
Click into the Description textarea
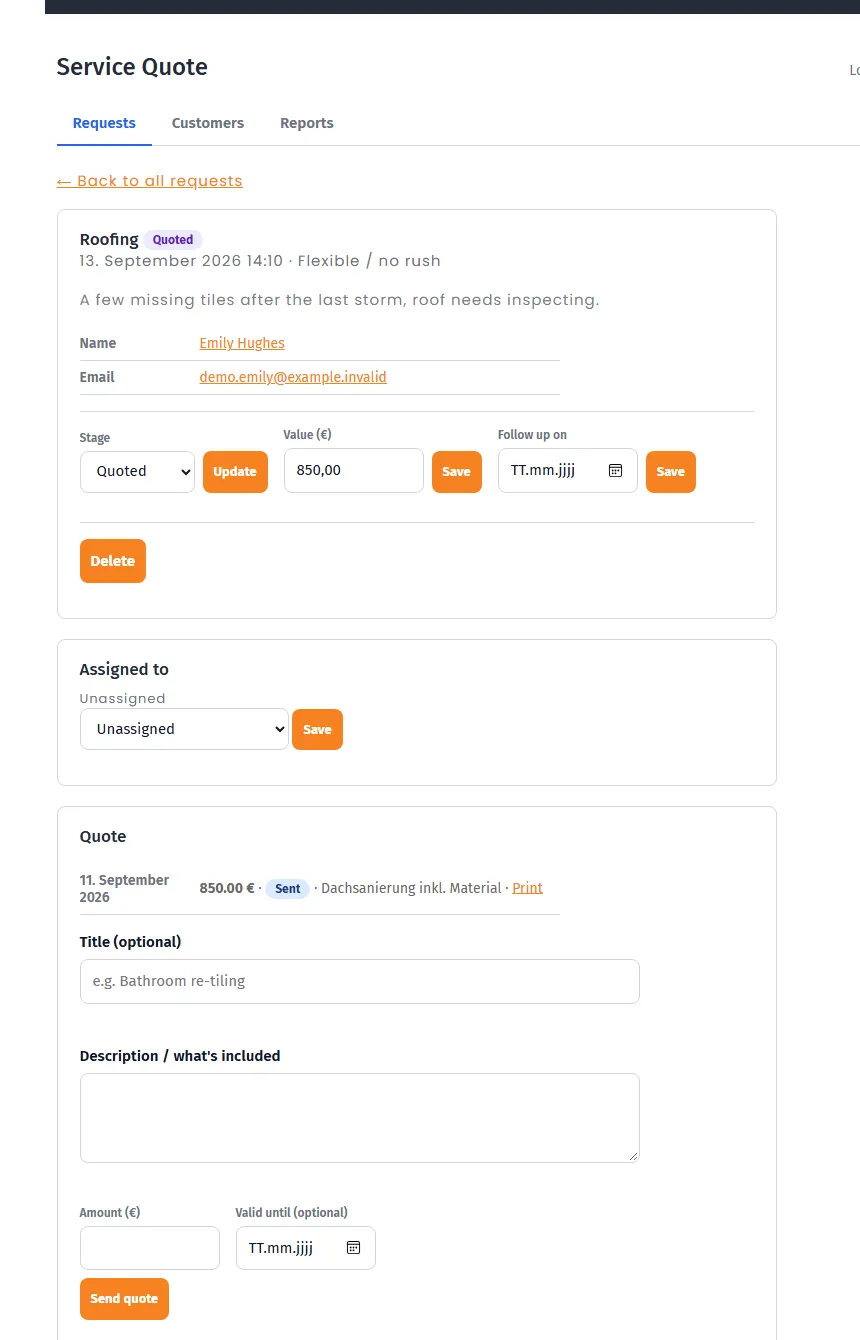[x=360, y=1118]
